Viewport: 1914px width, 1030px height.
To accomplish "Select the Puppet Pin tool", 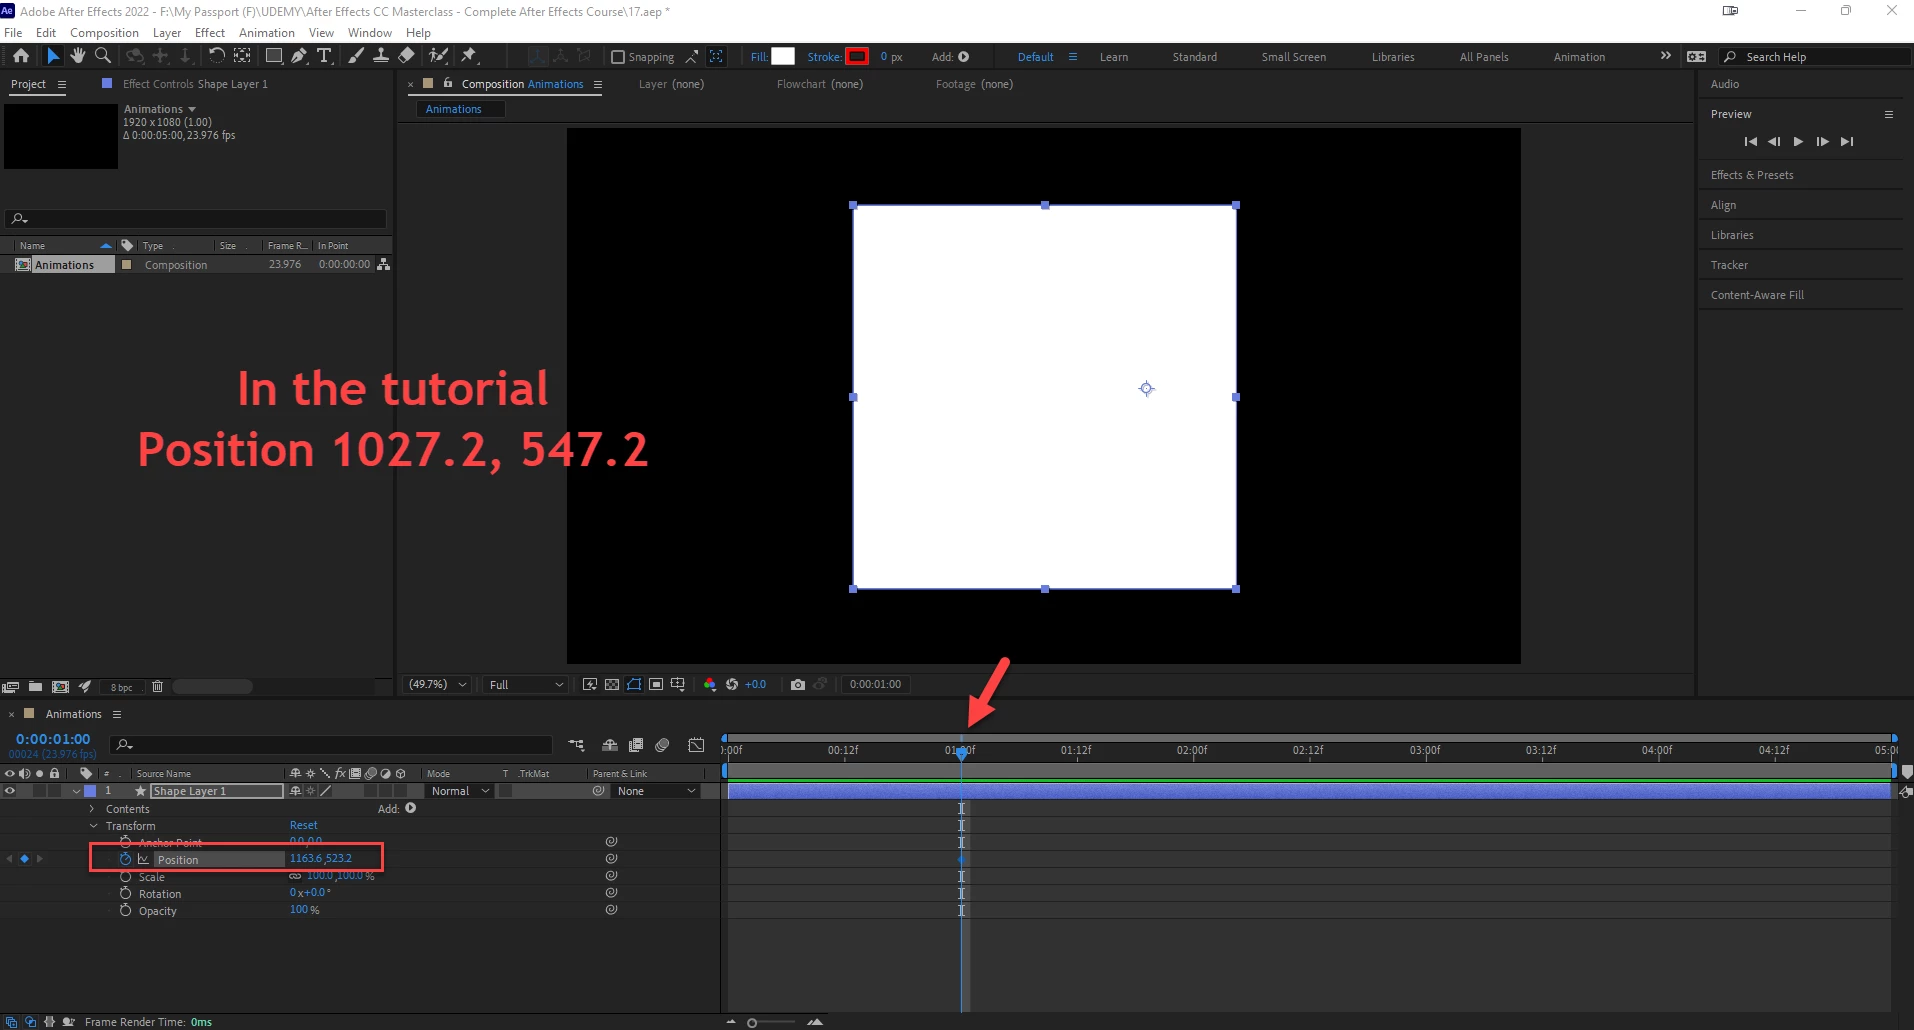I will coord(469,56).
